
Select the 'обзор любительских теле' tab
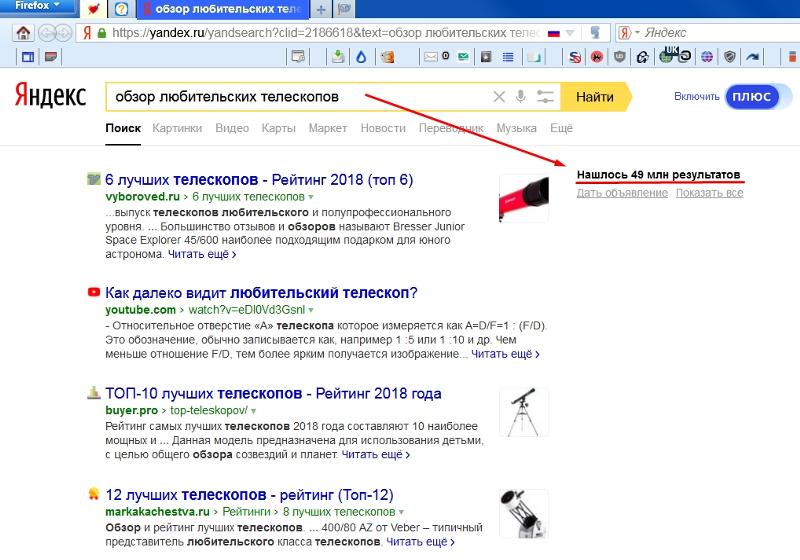pos(223,9)
